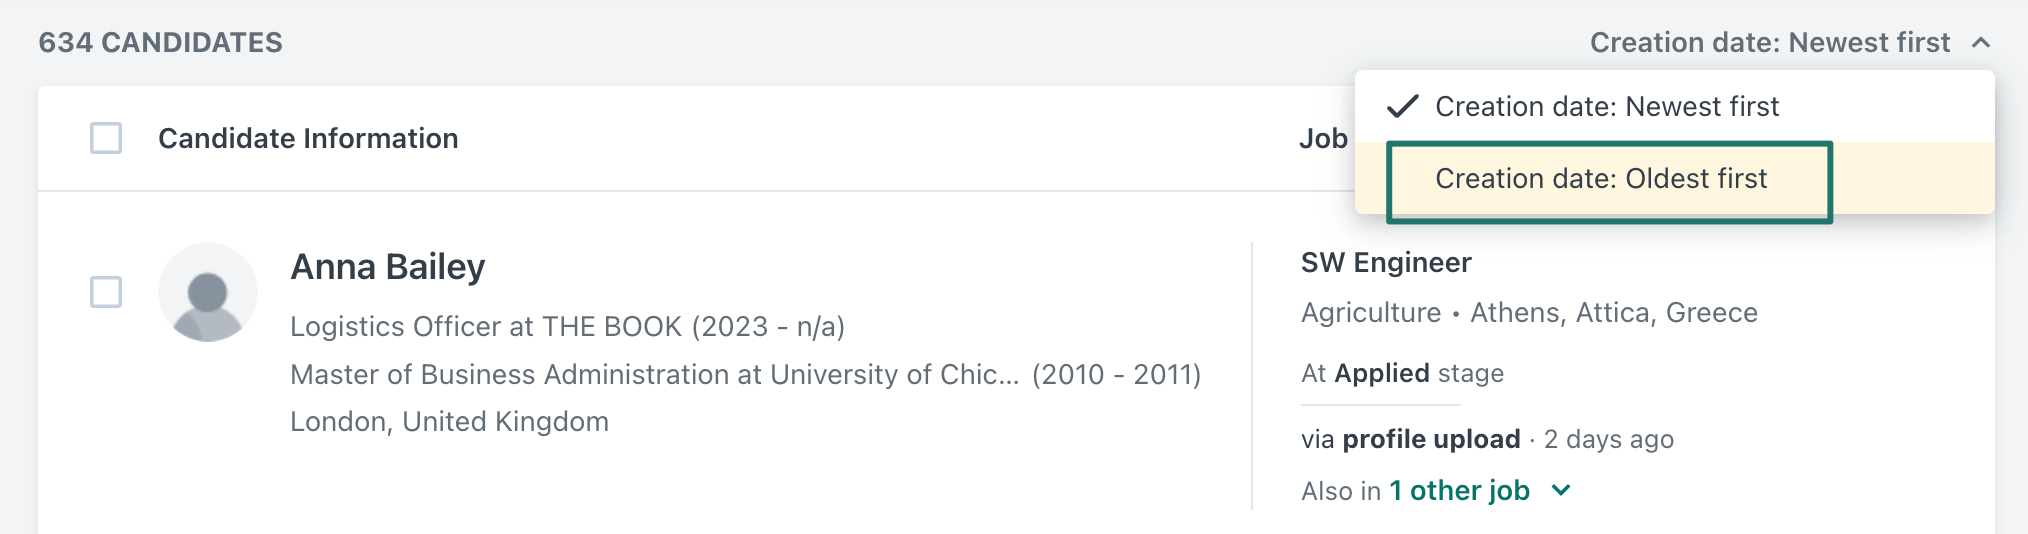Click London, United Kingdom location text
Image resolution: width=2028 pixels, height=534 pixels.
[x=449, y=421]
